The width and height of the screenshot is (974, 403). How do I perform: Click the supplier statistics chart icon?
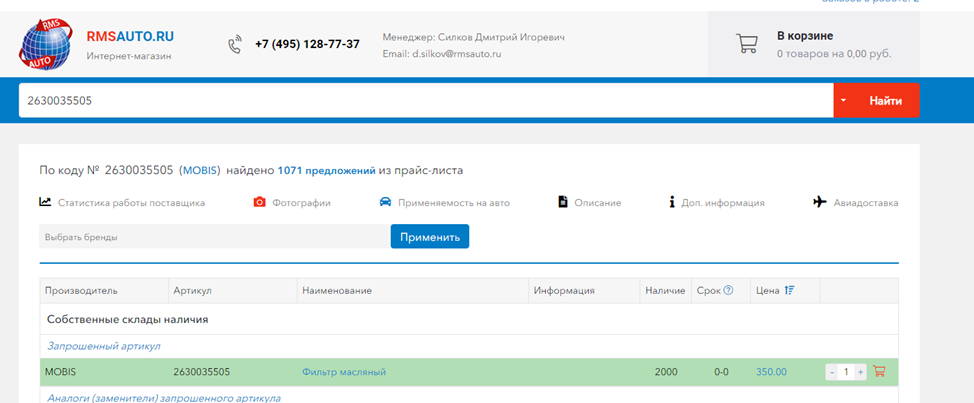[x=46, y=202]
